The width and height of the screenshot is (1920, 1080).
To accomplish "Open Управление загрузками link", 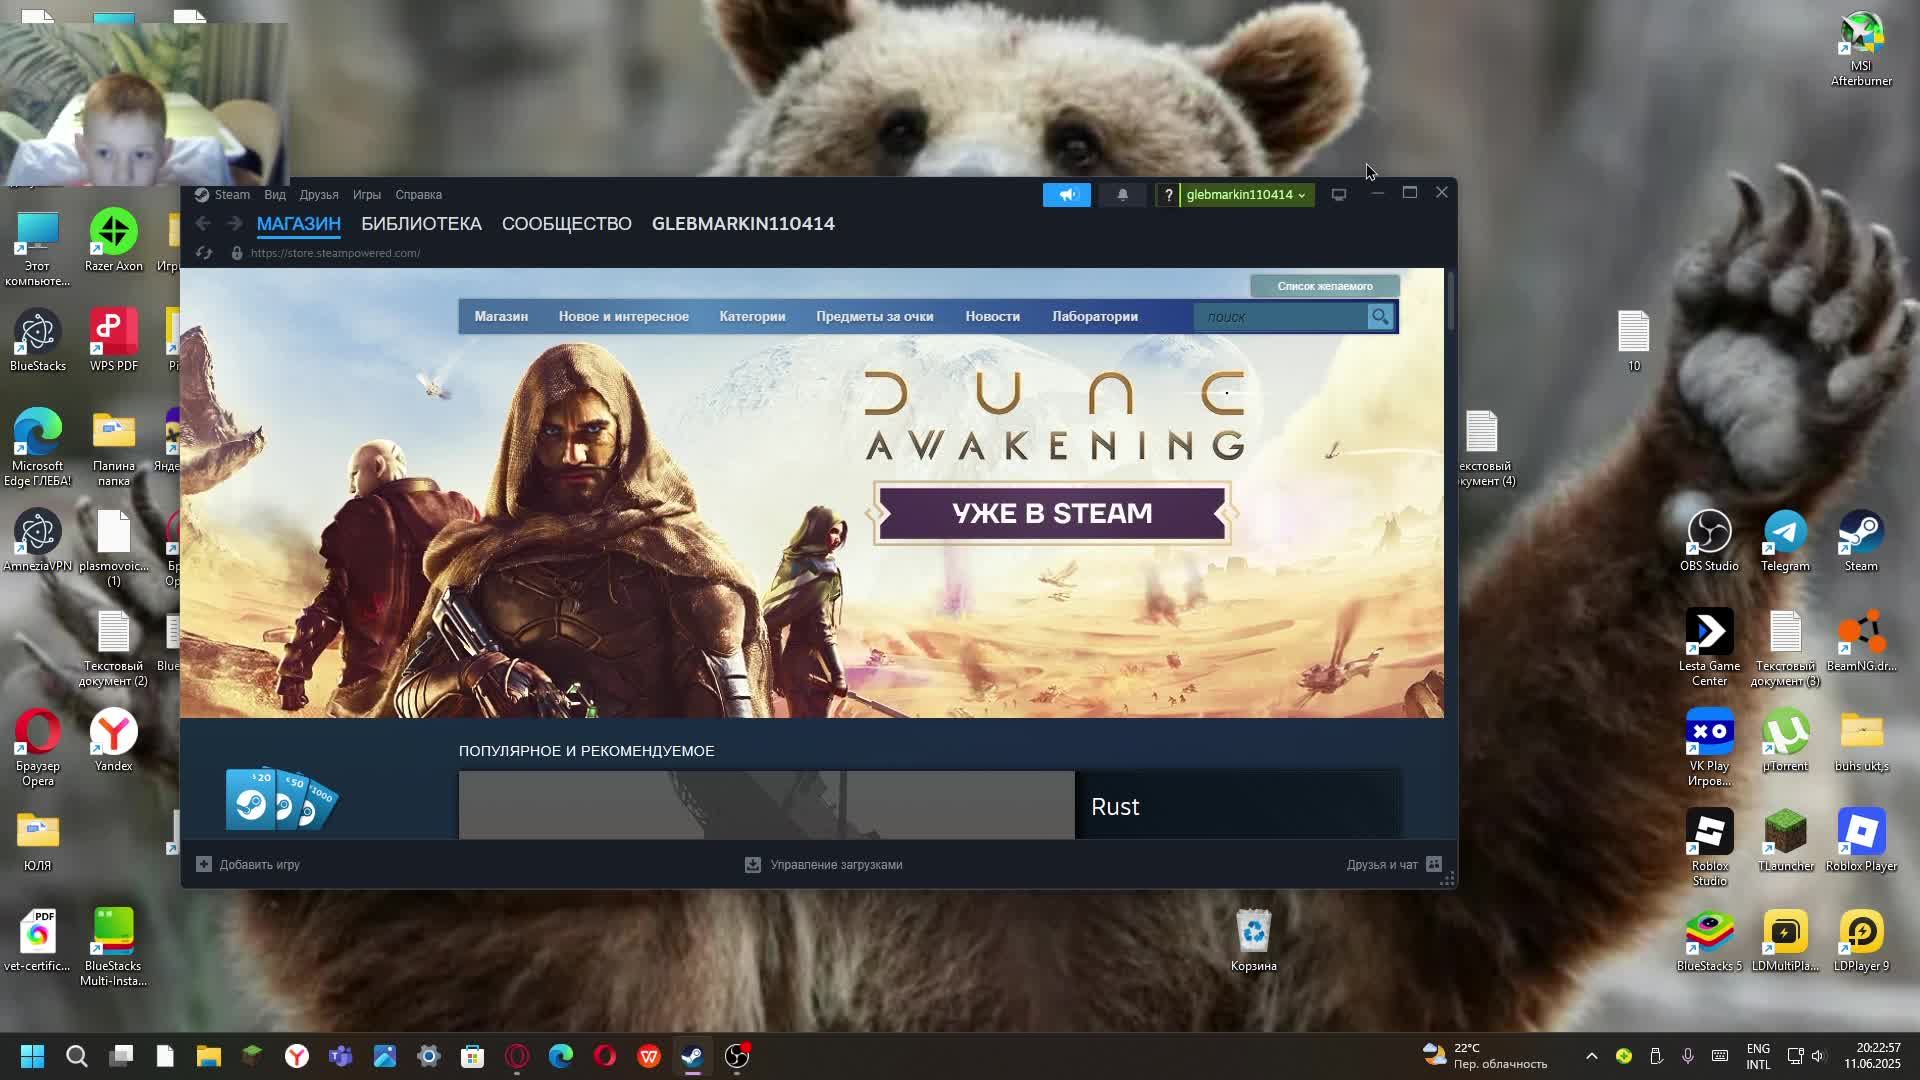I will coord(835,865).
